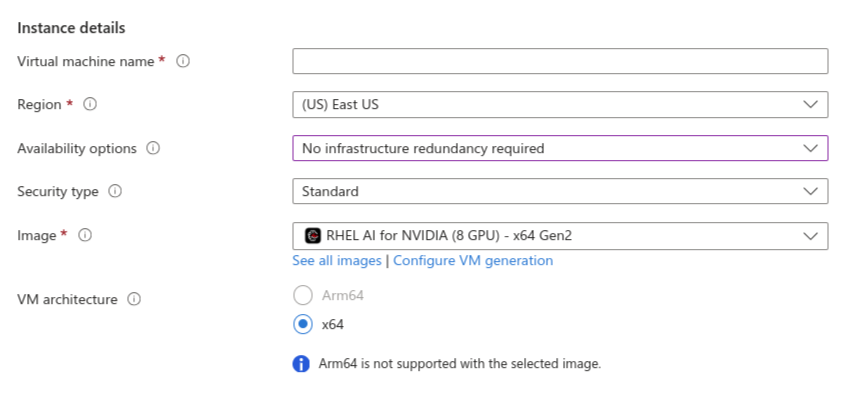Viewport: 858px width, 395px height.
Task: Open the Configure VM generation link
Action: (473, 260)
